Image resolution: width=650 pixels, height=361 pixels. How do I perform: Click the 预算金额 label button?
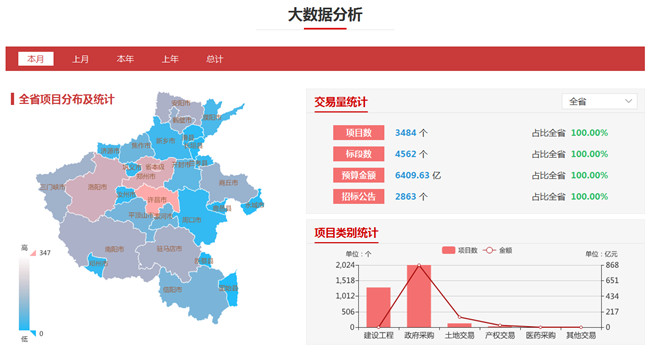tap(359, 175)
